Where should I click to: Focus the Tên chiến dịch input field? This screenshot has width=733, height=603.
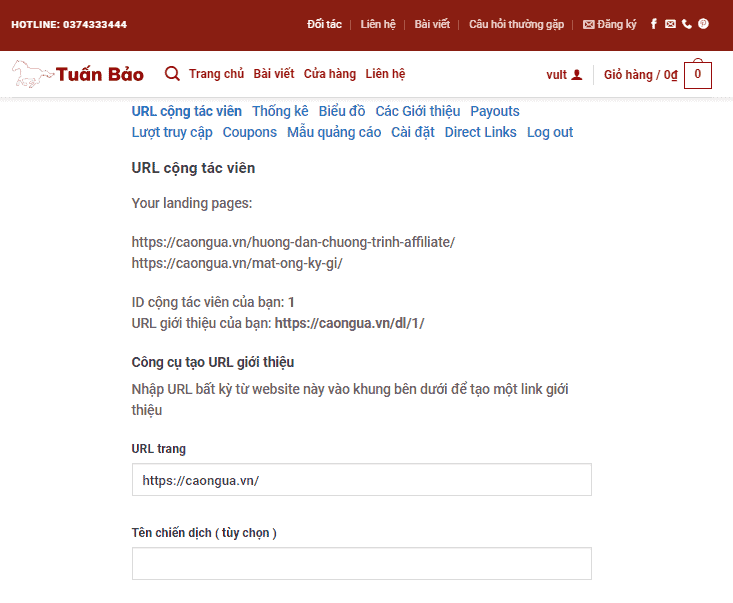(x=361, y=563)
